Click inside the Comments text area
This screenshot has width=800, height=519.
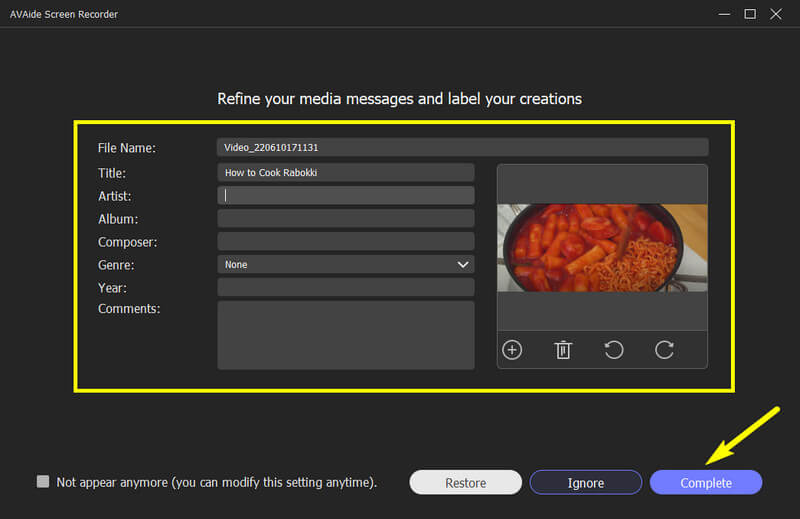click(x=346, y=334)
